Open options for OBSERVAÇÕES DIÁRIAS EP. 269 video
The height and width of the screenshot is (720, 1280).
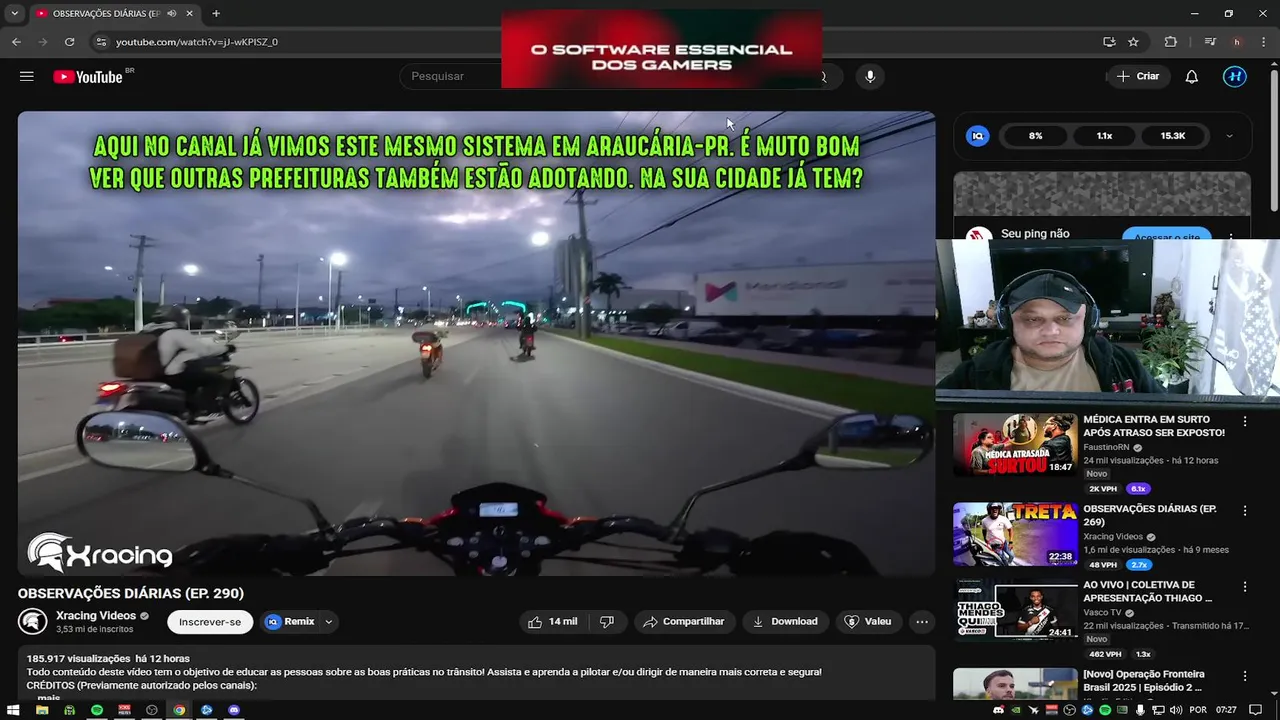pyautogui.click(x=1245, y=511)
